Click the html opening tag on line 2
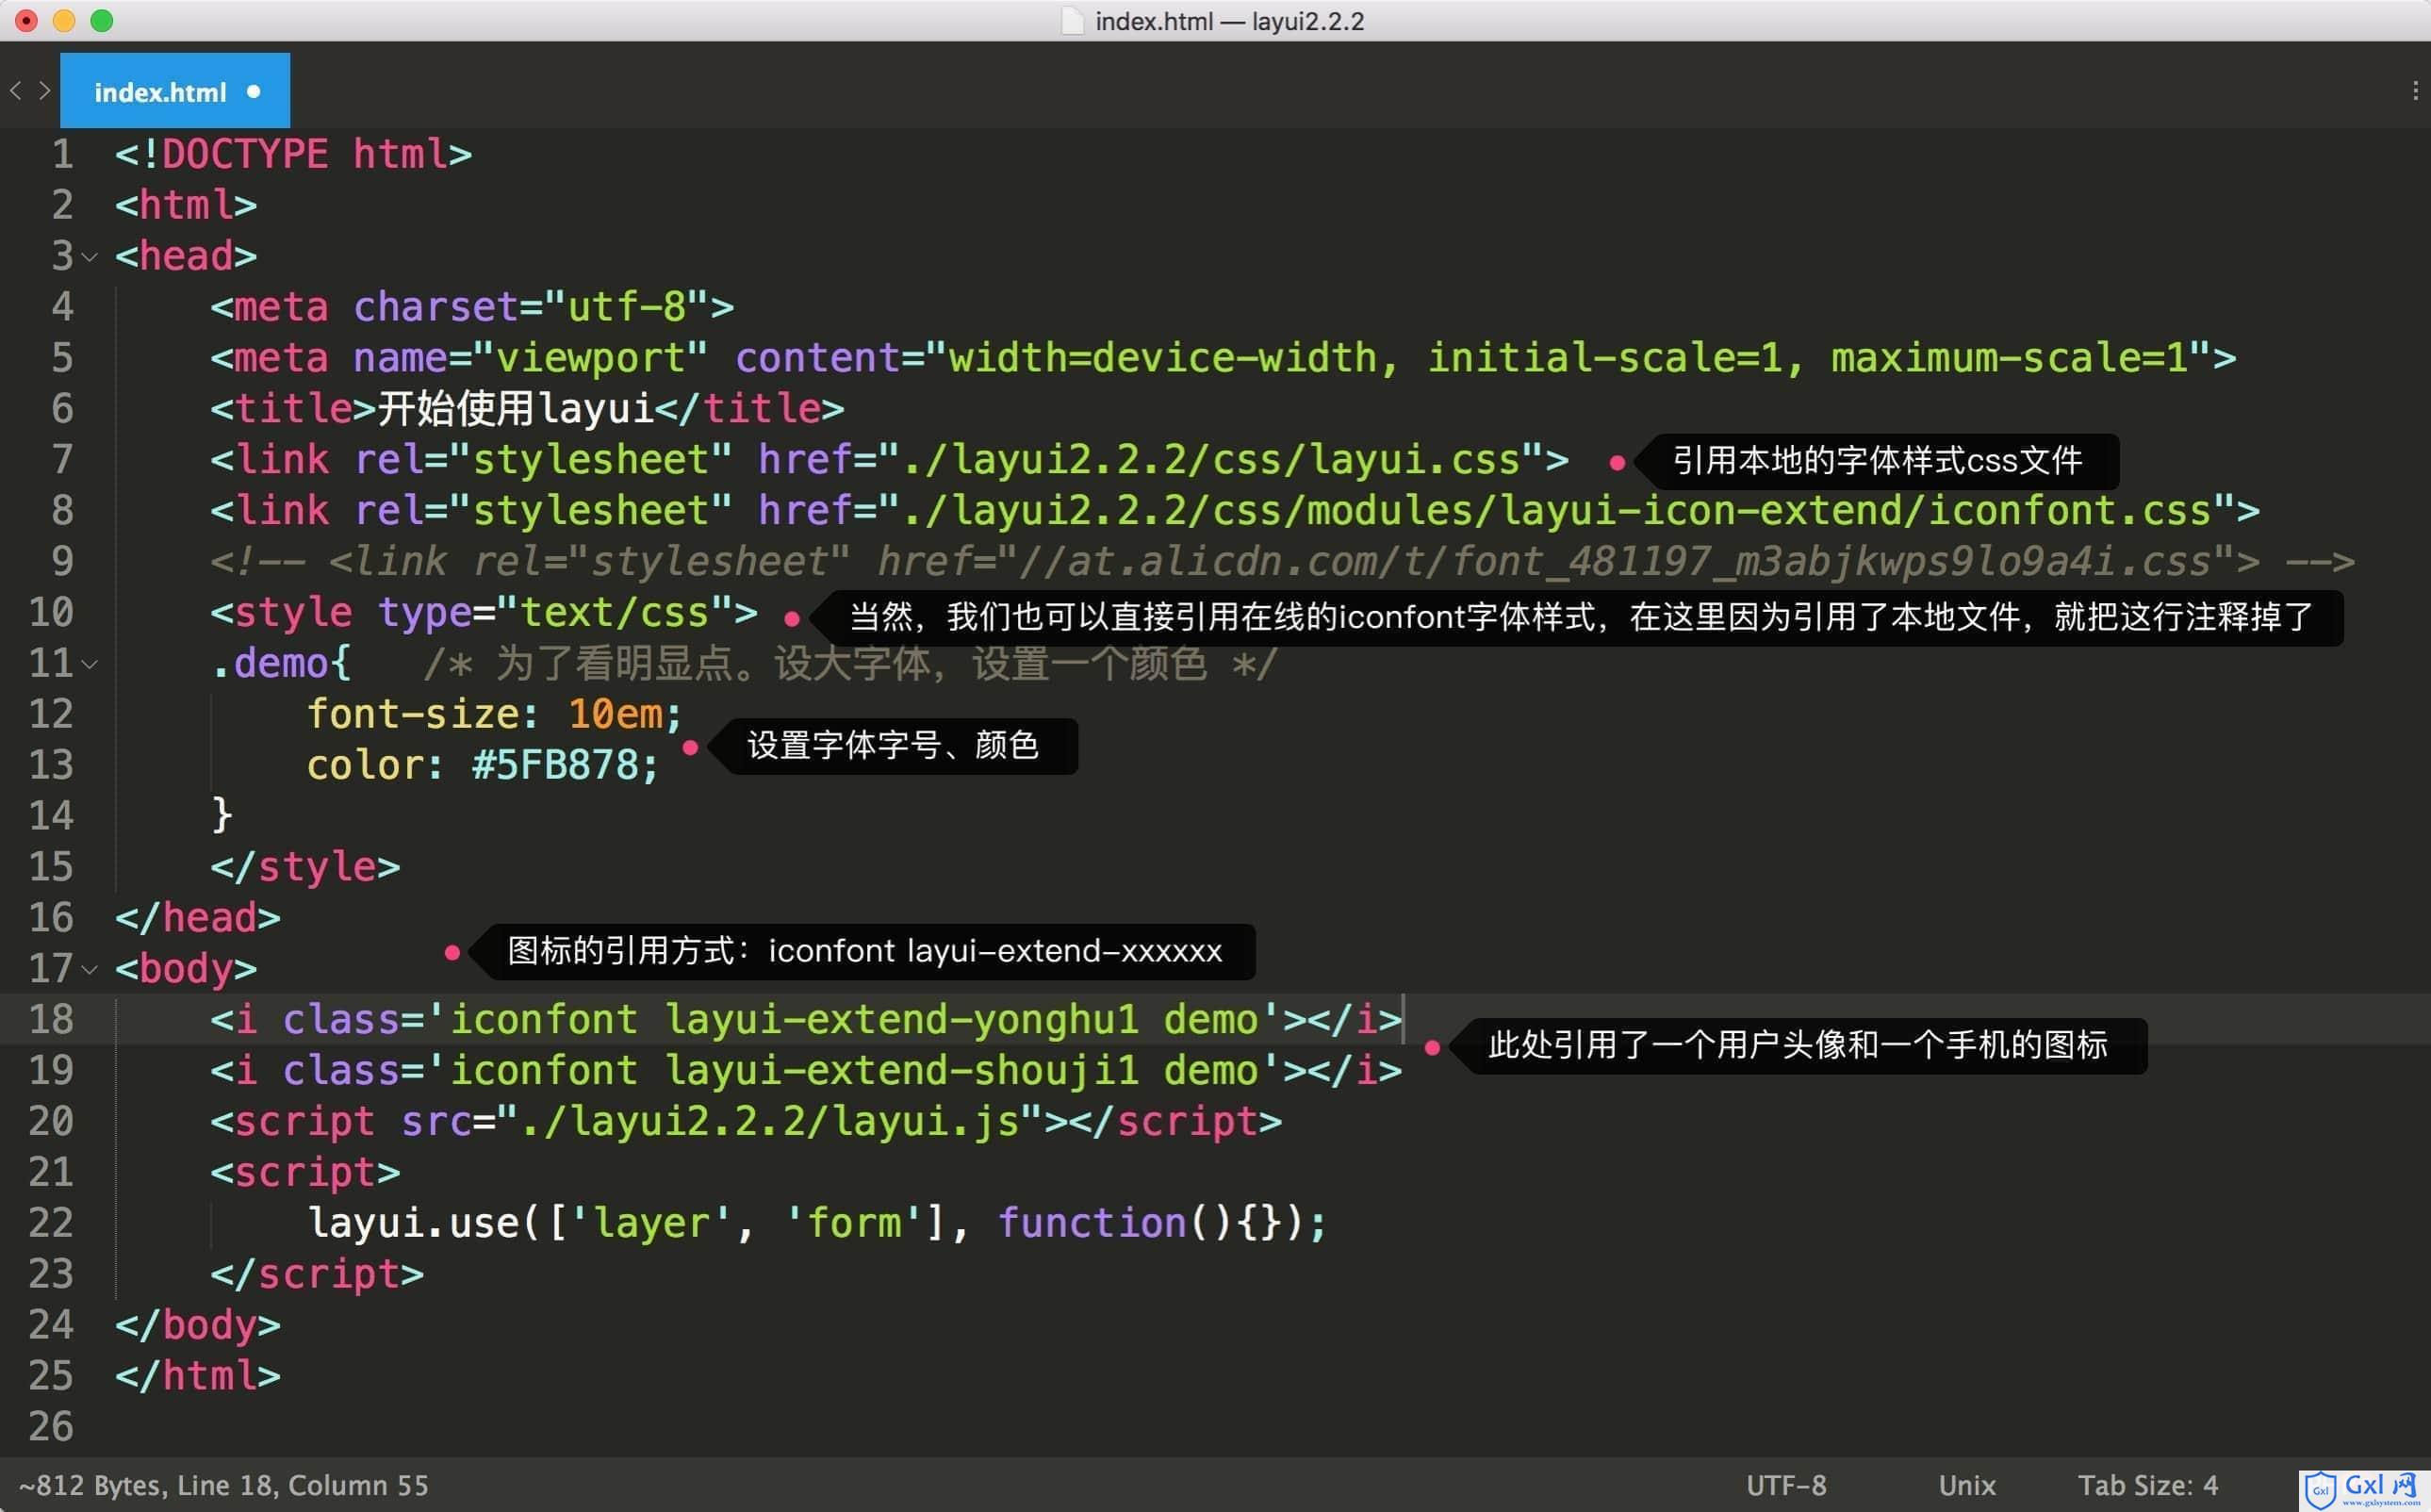 click(186, 205)
